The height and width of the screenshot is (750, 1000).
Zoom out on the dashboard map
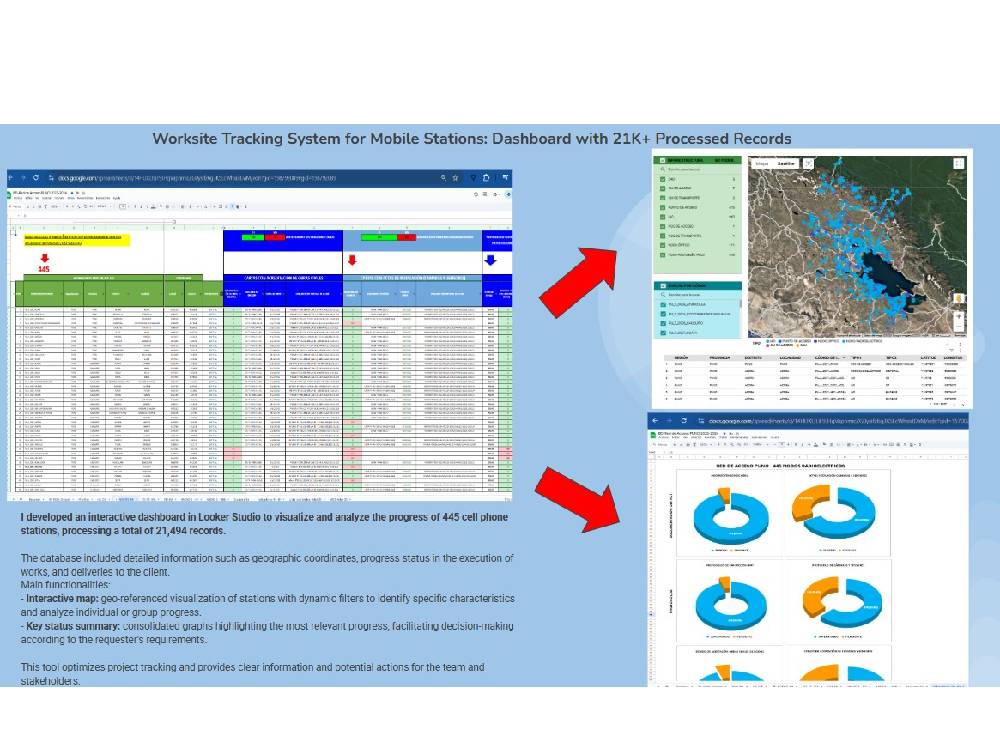(x=958, y=326)
